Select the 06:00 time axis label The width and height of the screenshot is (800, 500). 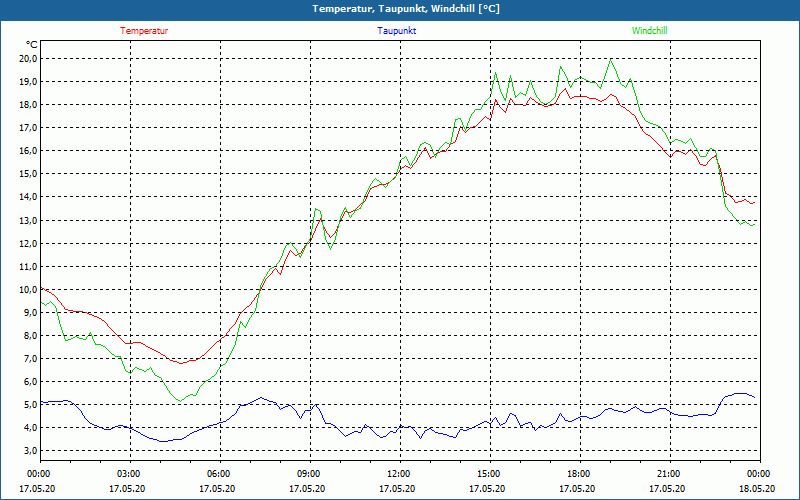tap(219, 474)
